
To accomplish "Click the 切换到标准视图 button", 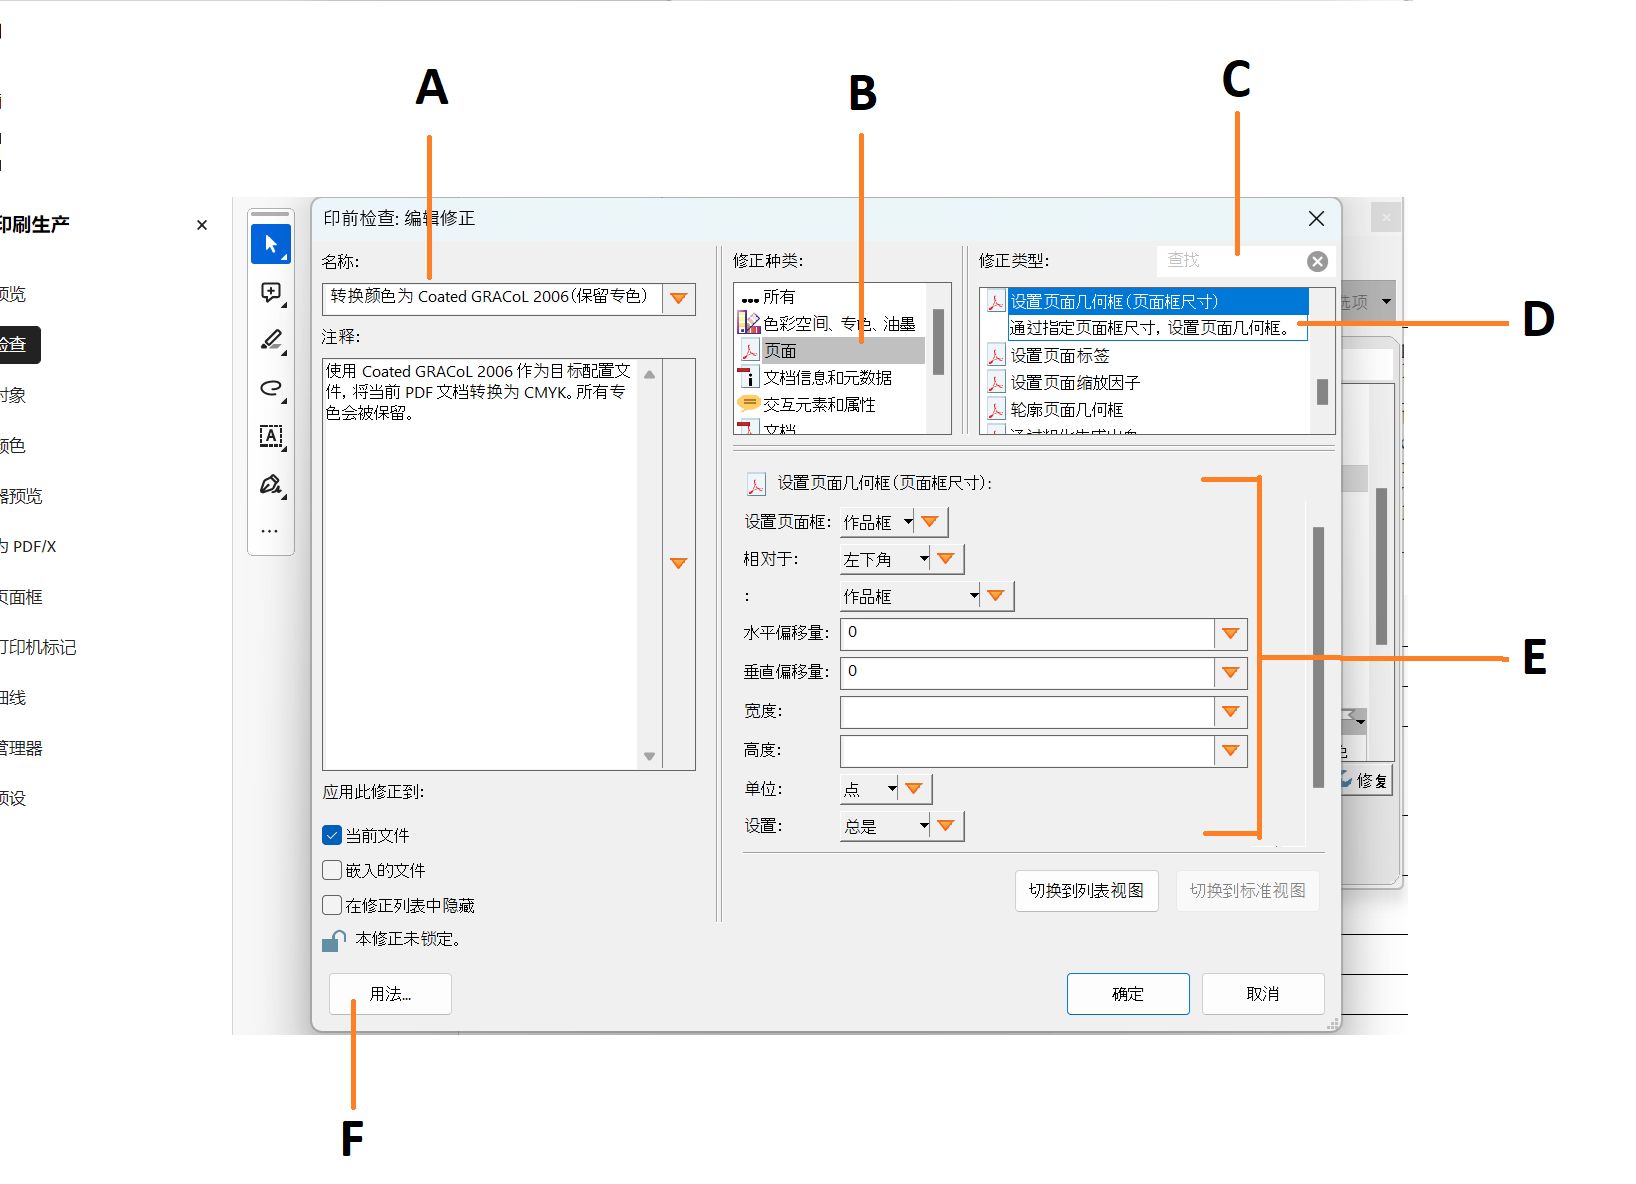I will coord(1247,891).
